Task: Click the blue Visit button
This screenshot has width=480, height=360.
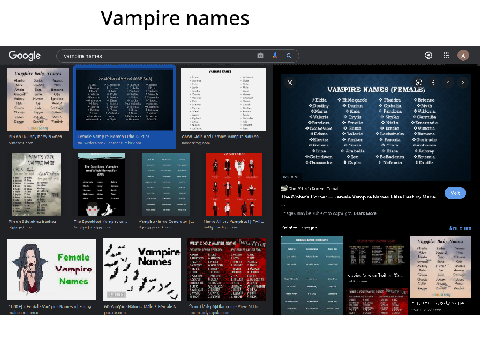Action: [455, 193]
